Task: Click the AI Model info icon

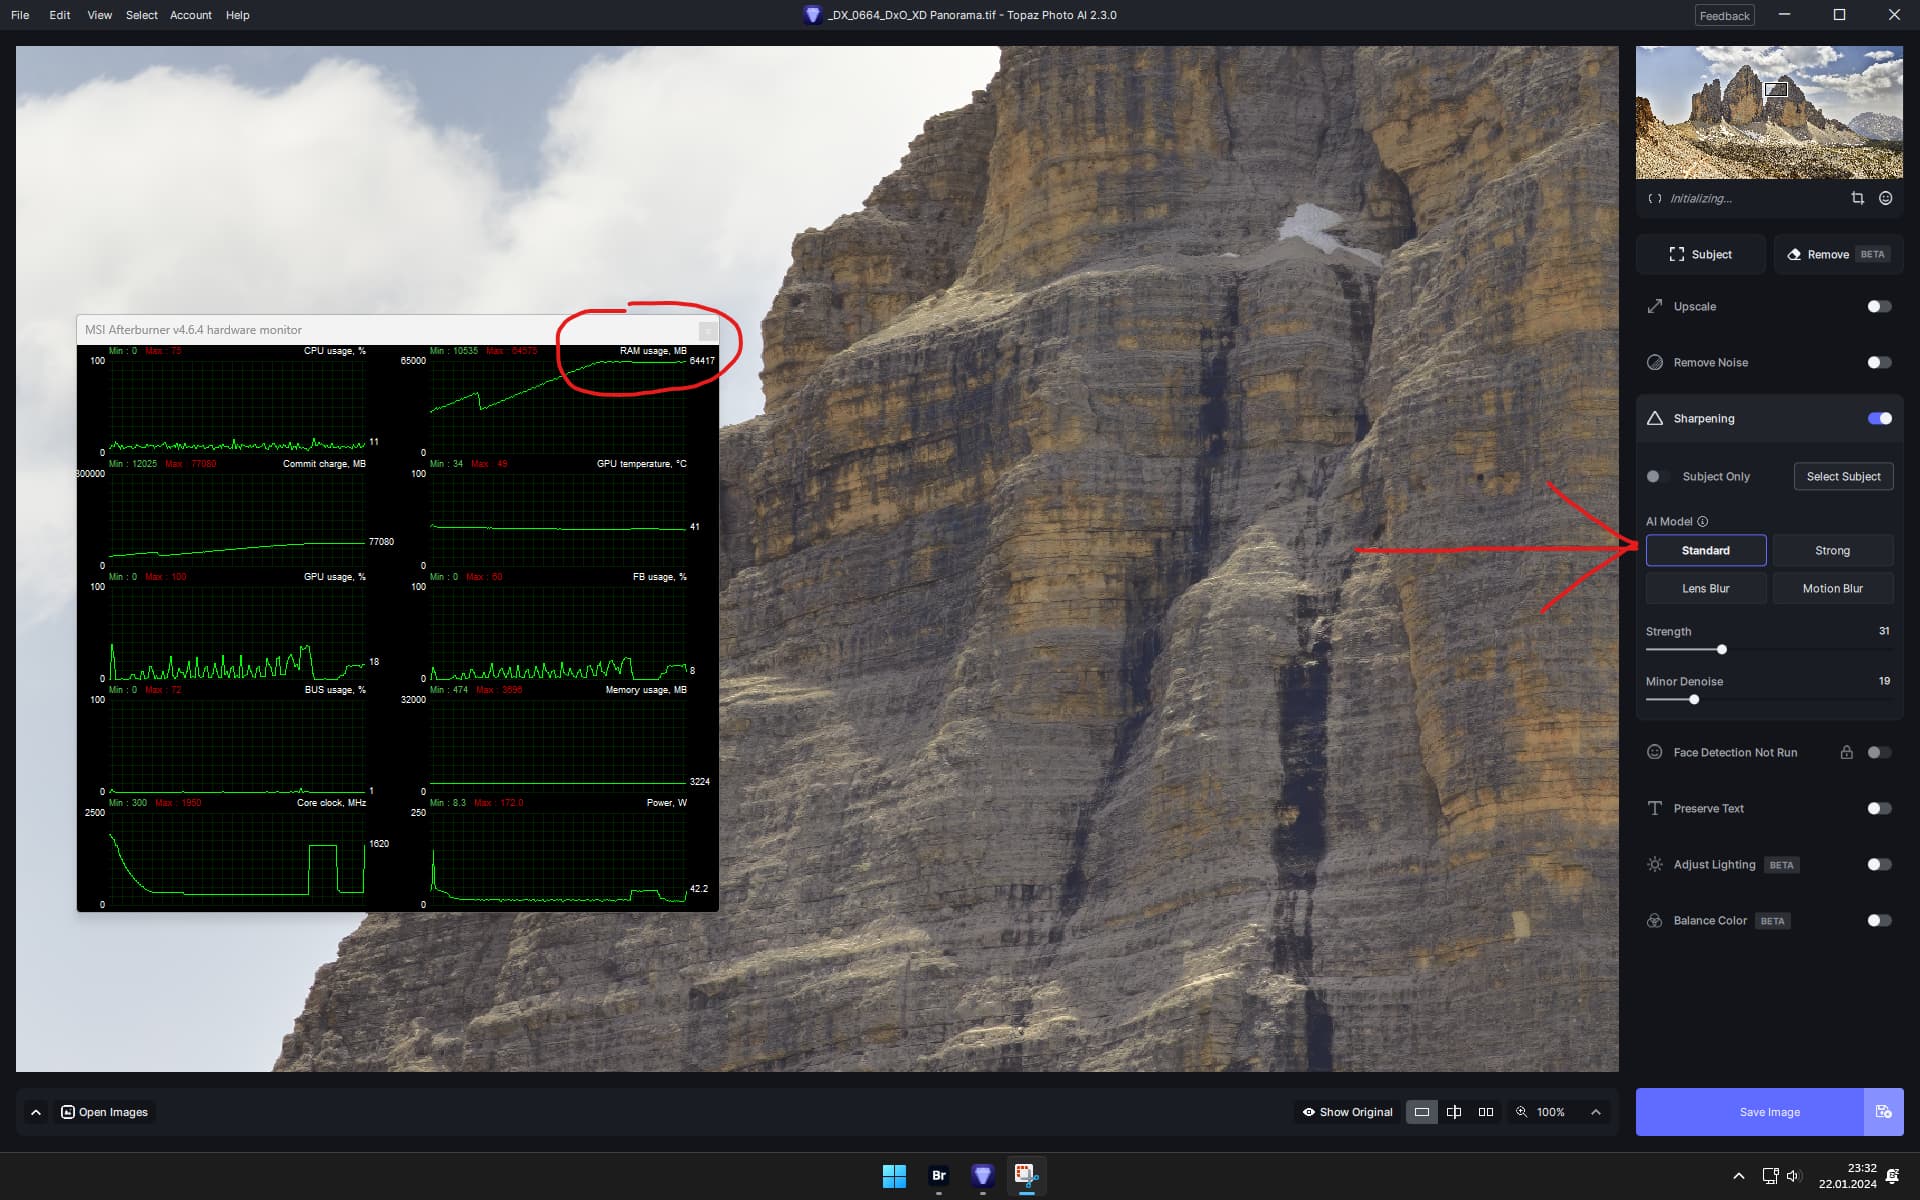Action: (x=1703, y=521)
